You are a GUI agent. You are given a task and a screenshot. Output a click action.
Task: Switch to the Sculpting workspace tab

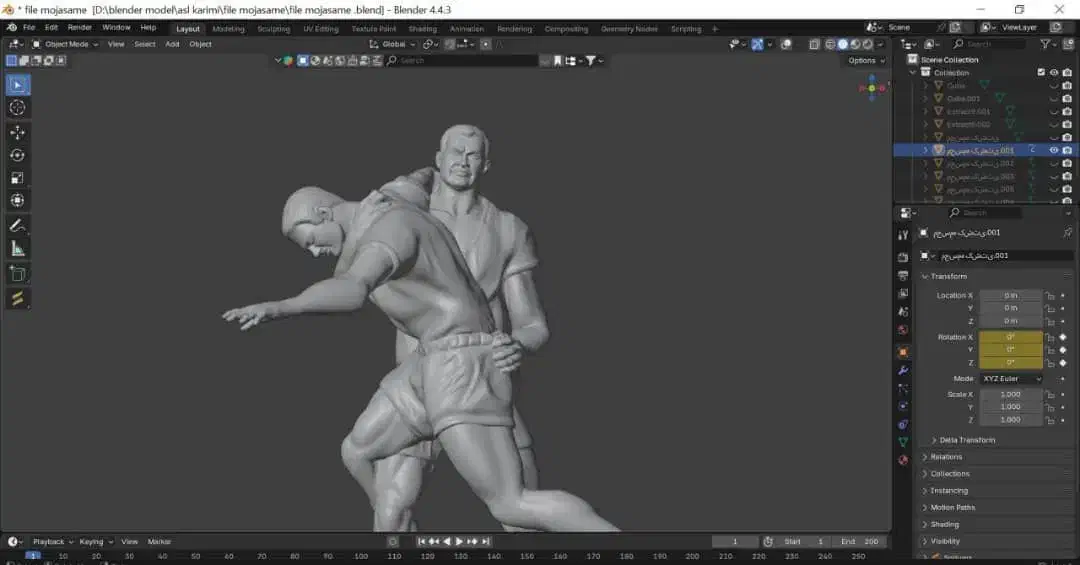273,29
